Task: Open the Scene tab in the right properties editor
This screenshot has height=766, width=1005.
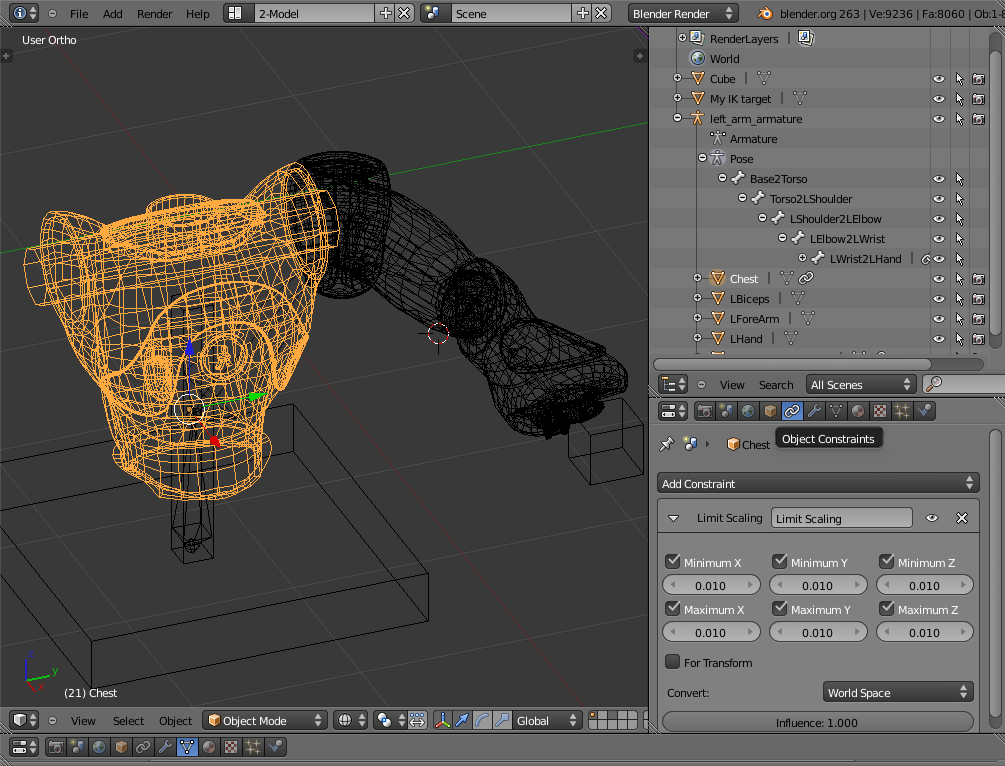Action: tap(726, 411)
